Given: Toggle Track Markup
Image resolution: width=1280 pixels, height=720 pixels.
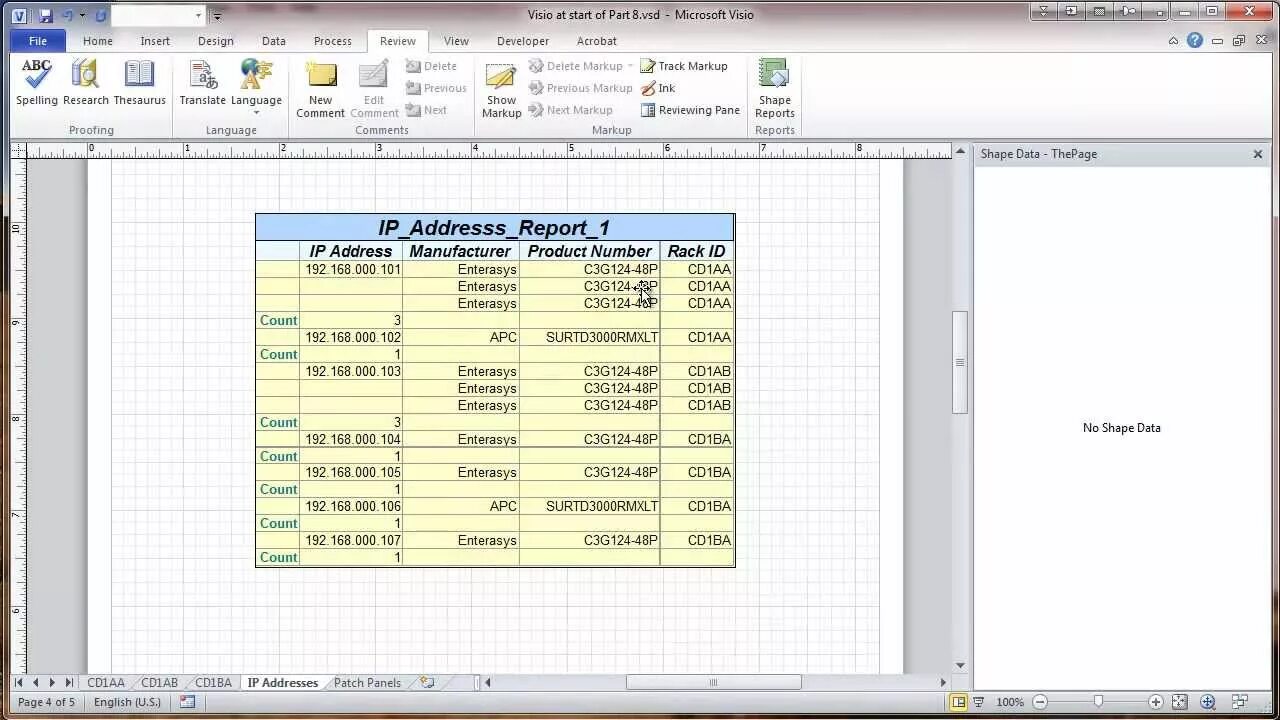Looking at the screenshot, I should [684, 66].
